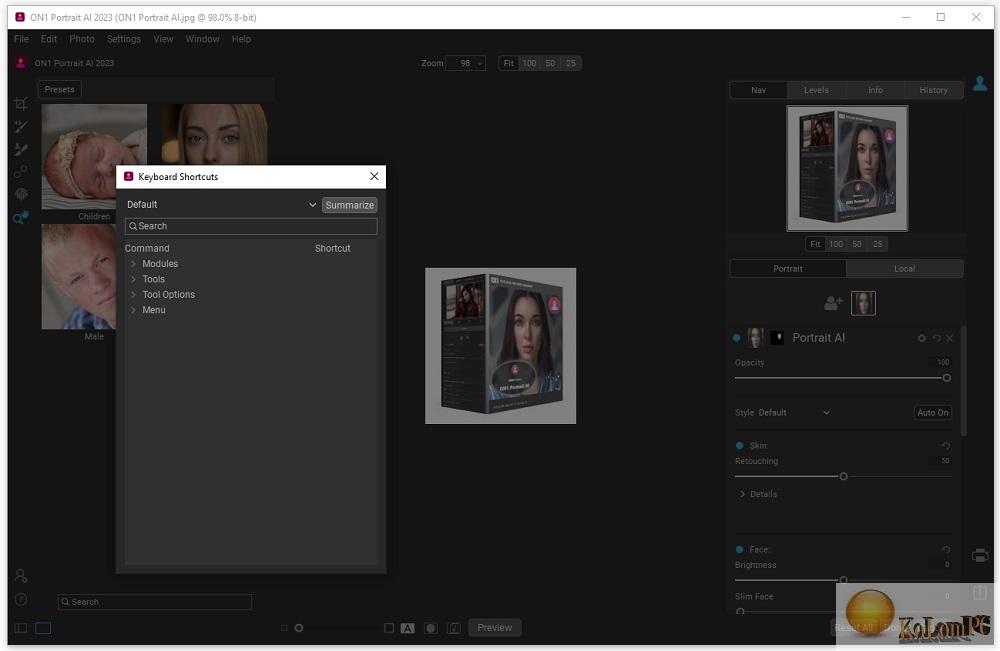The image size is (1000, 651).
Task: Open the Default shortcut set dropdown
Action: (221, 205)
